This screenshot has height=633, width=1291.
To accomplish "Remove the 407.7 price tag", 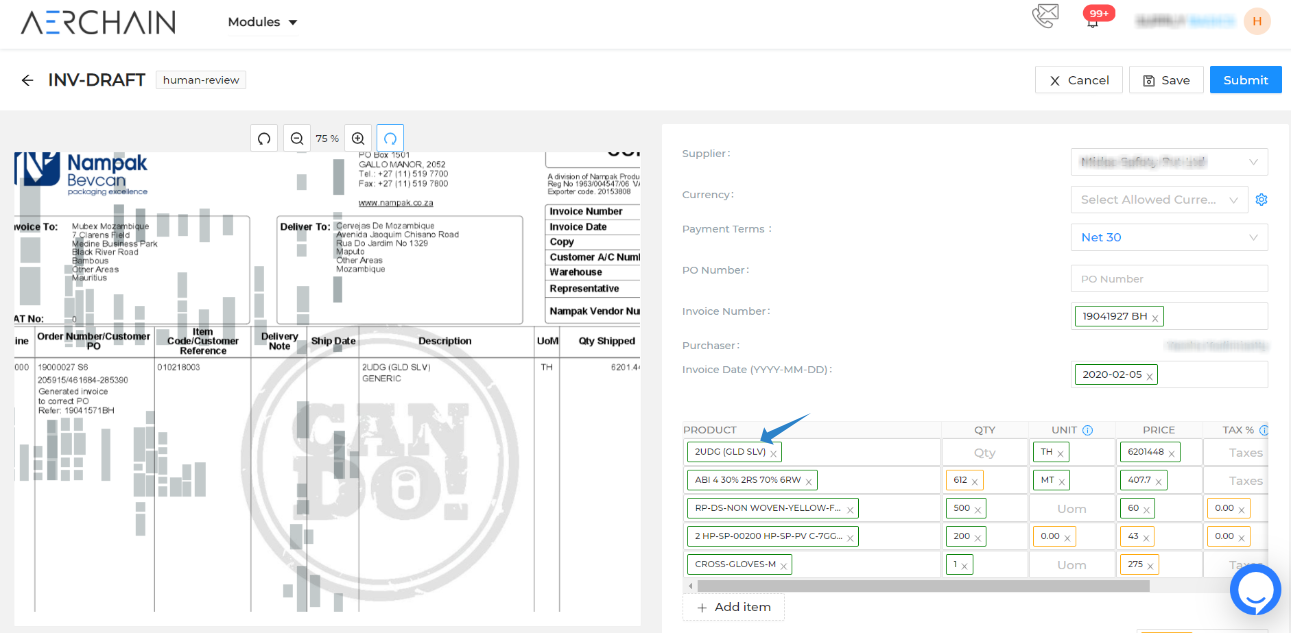I will point(1159,481).
